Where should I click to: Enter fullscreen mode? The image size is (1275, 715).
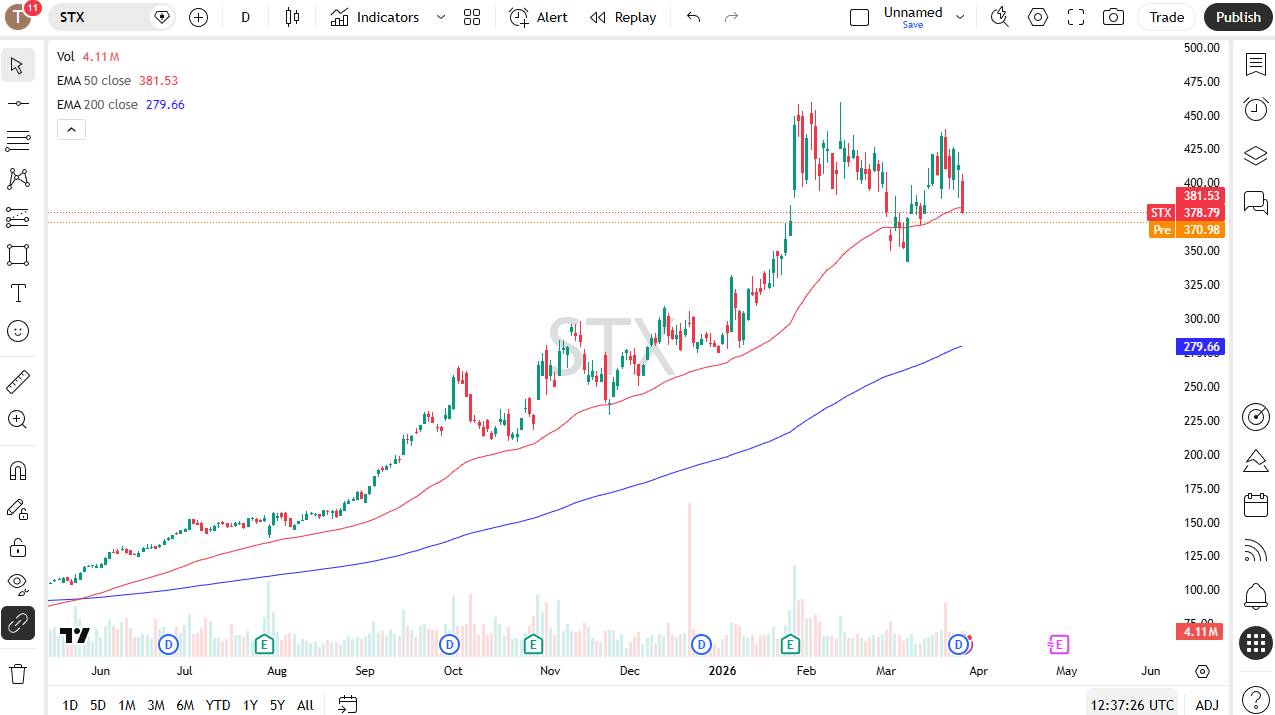click(x=1076, y=17)
